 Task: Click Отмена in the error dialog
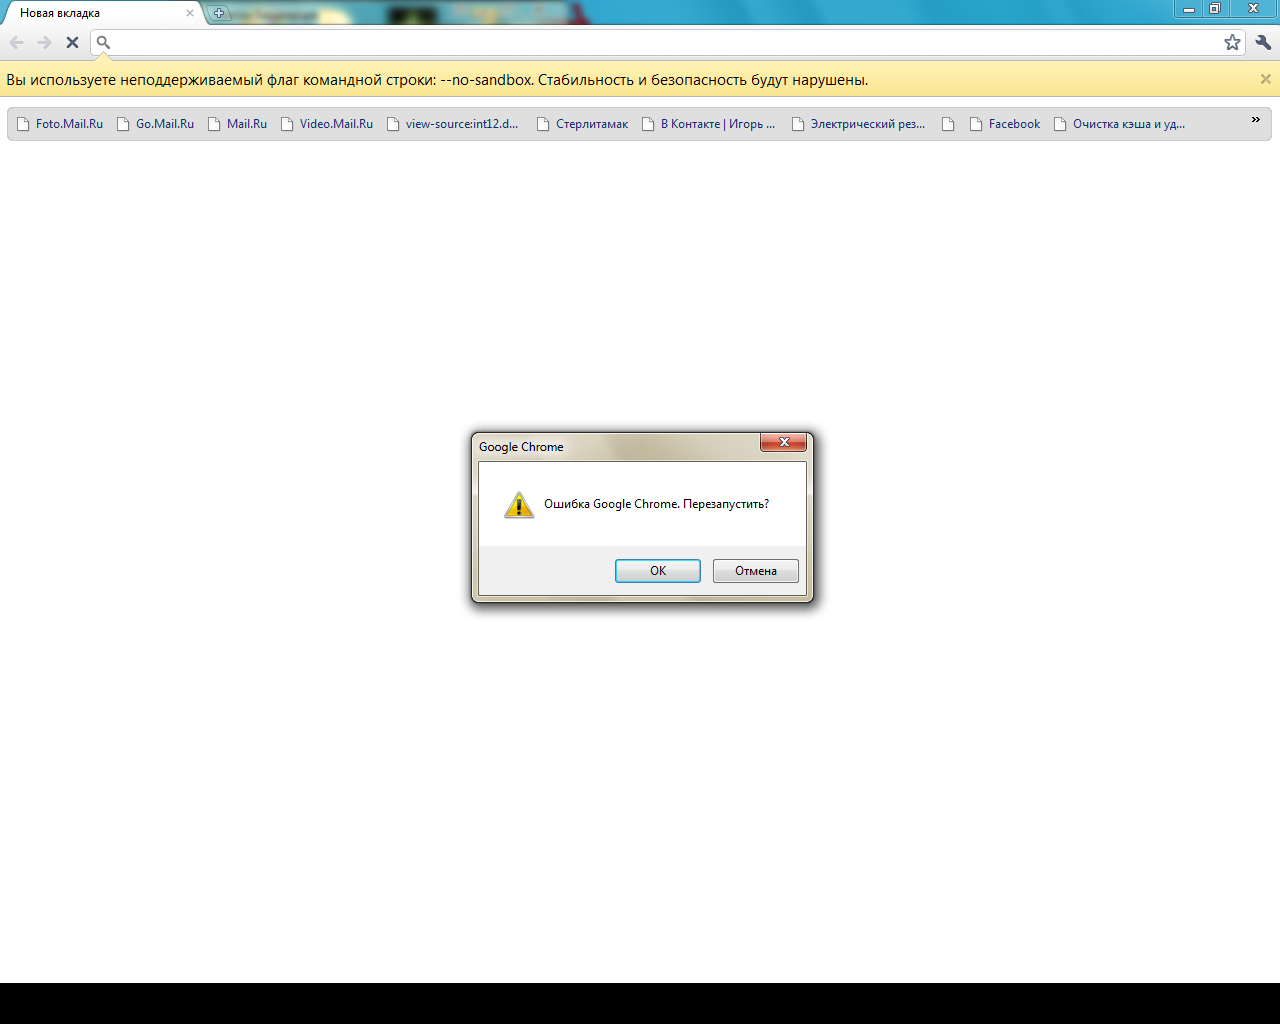click(756, 571)
